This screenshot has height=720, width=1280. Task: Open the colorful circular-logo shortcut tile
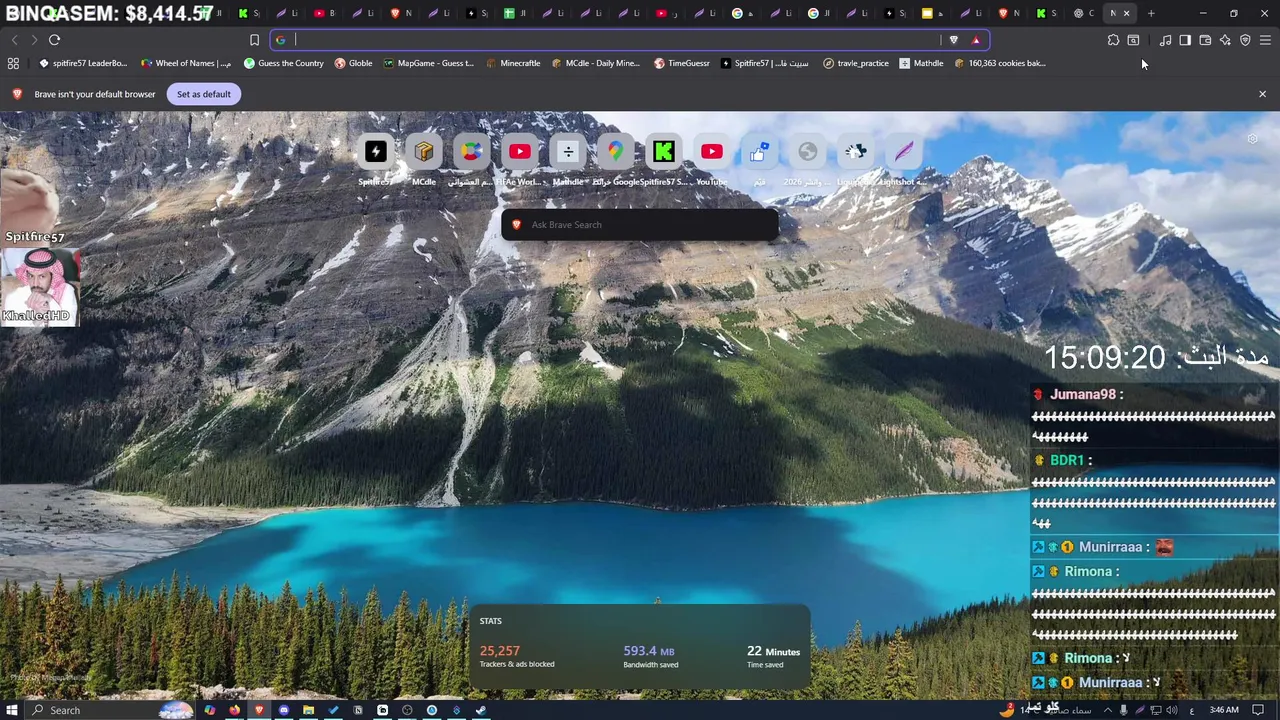(x=471, y=152)
